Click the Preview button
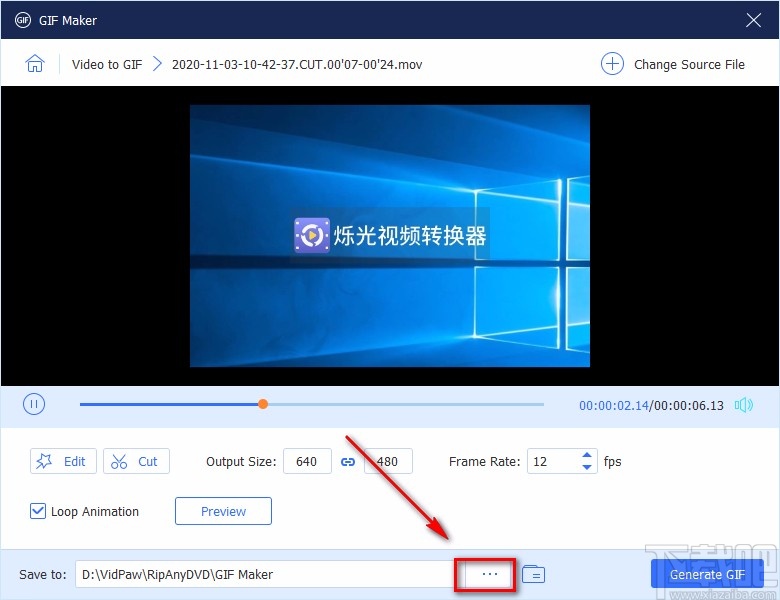This screenshot has width=780, height=600. (223, 511)
